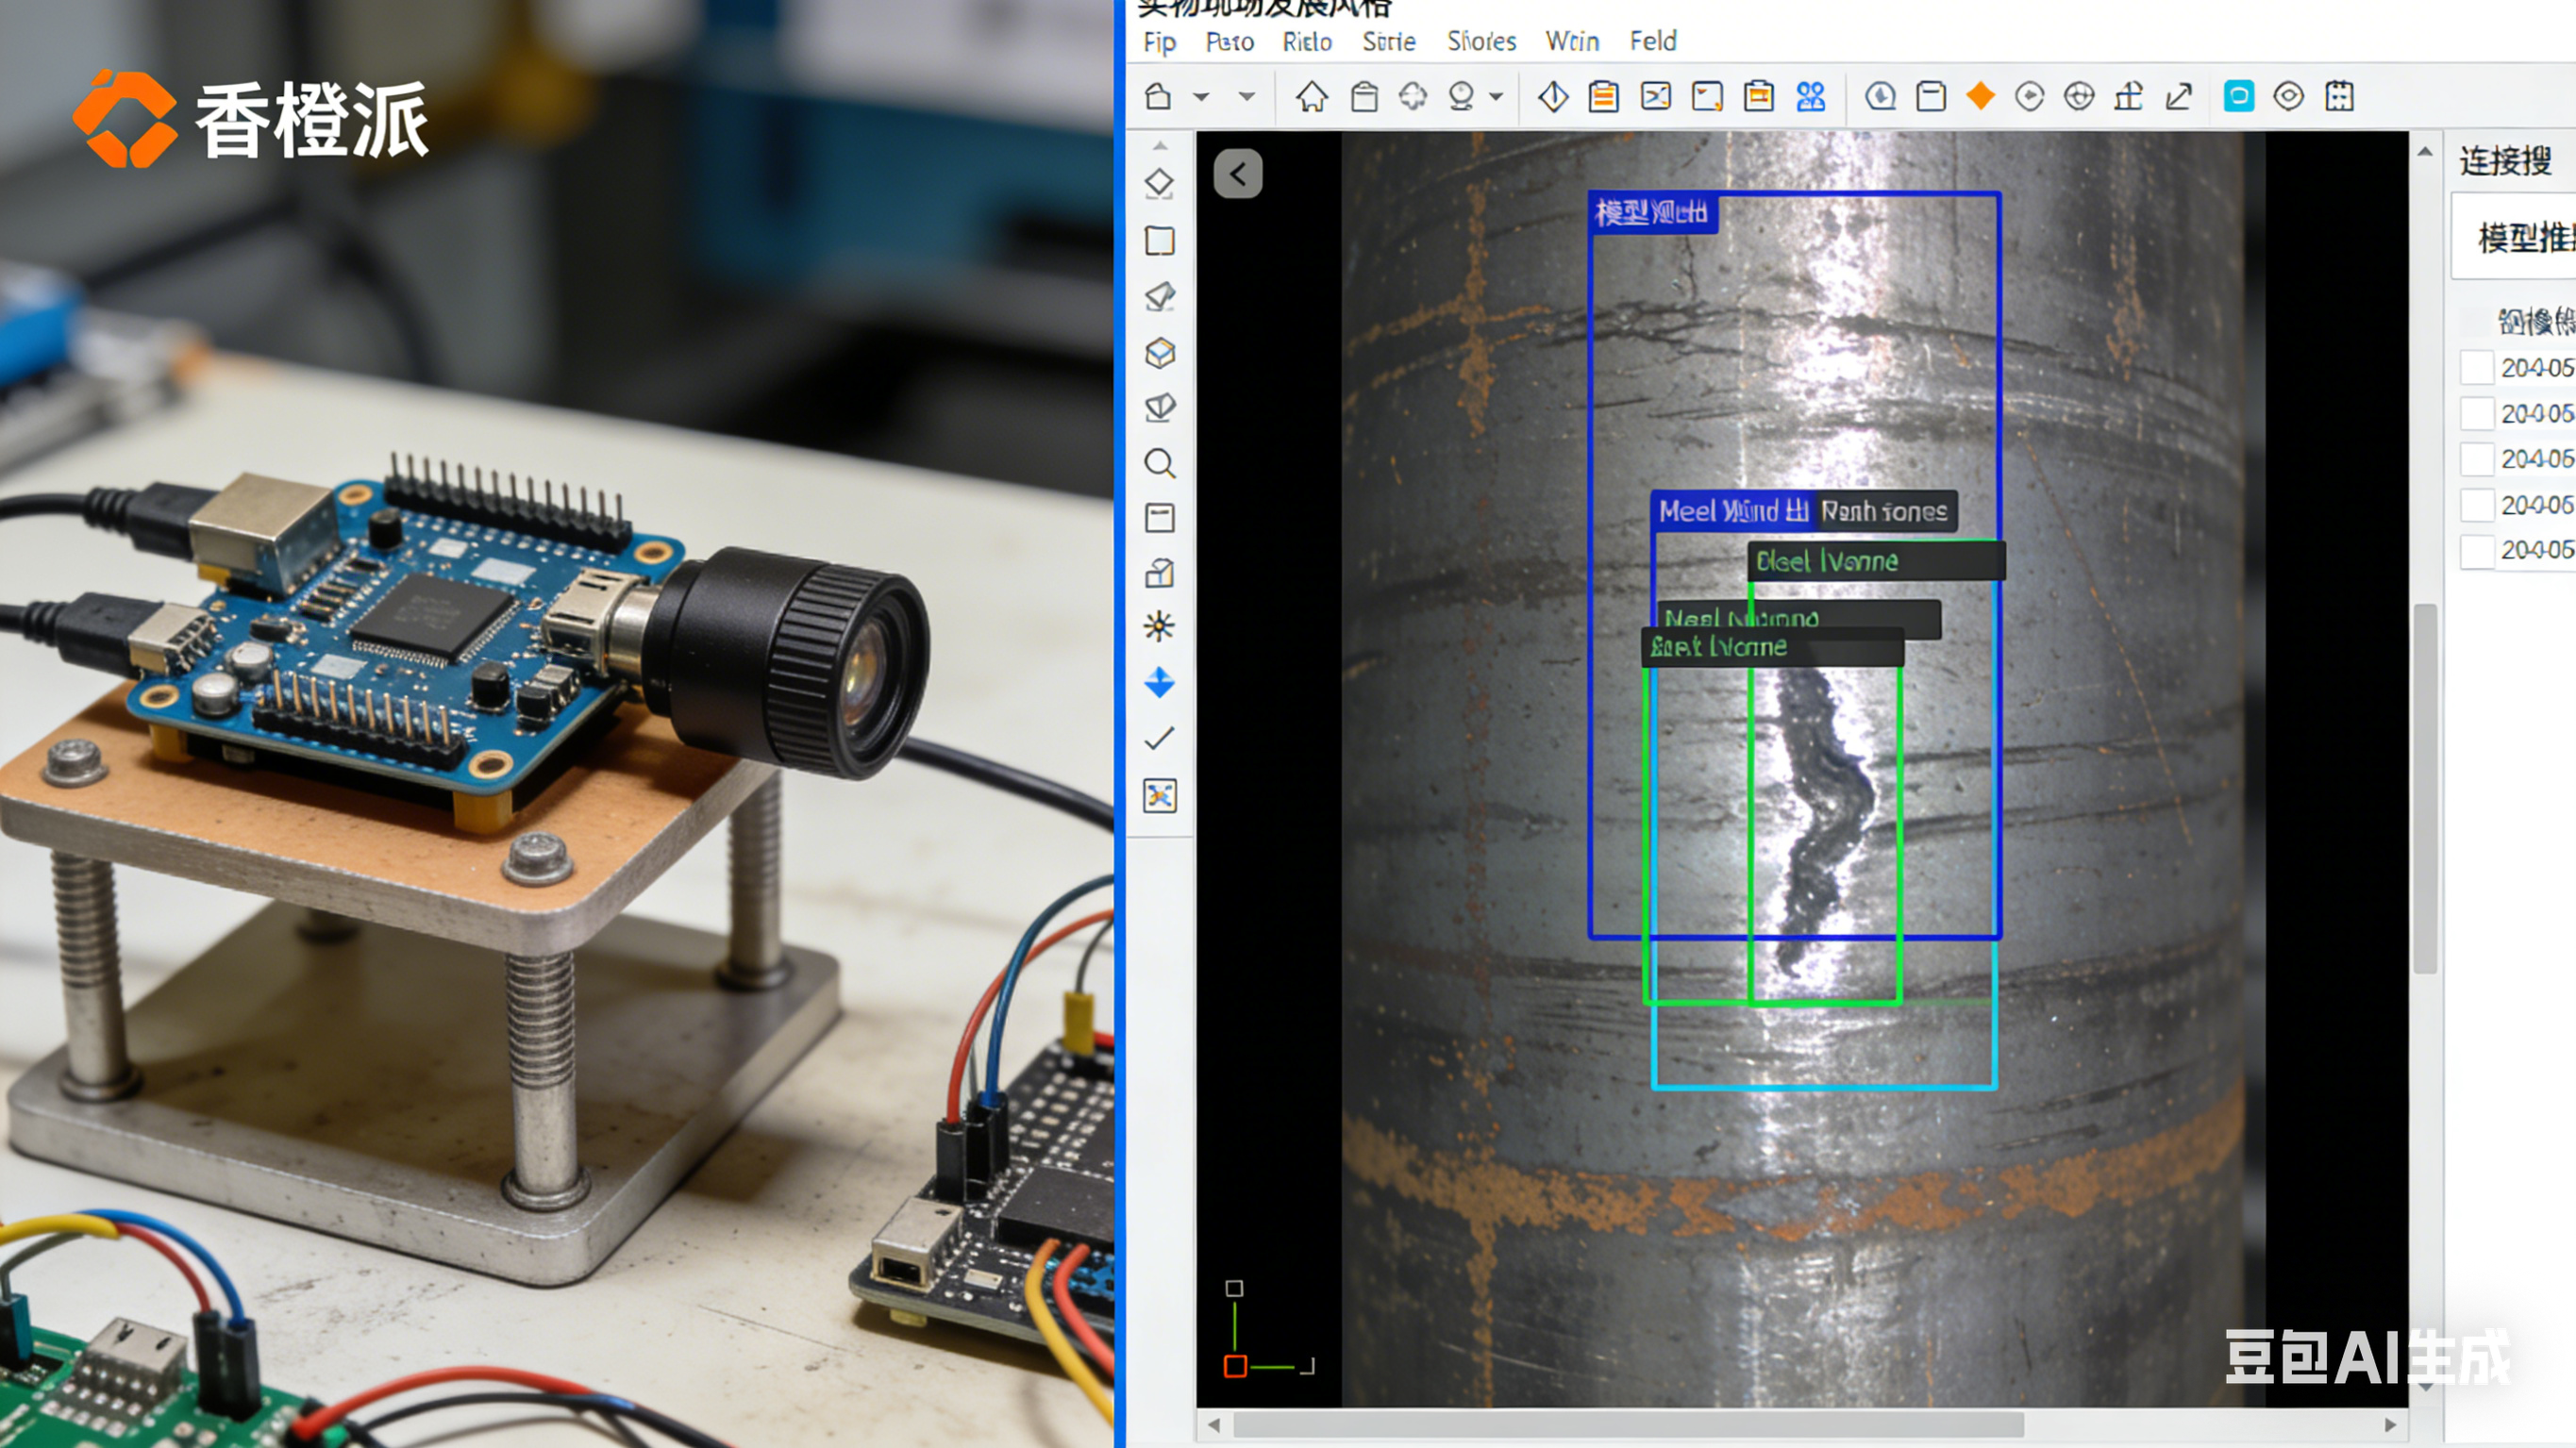Expand the dropdown next to webcam icon
This screenshot has width=2576, height=1448.
click(x=1496, y=97)
